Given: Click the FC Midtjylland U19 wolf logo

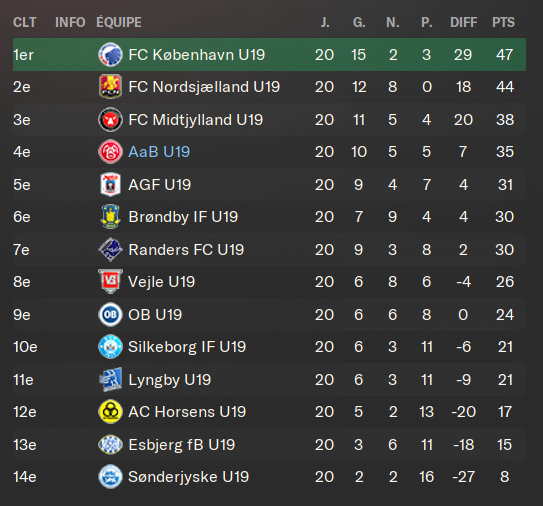Looking at the screenshot, I should click(110, 120).
